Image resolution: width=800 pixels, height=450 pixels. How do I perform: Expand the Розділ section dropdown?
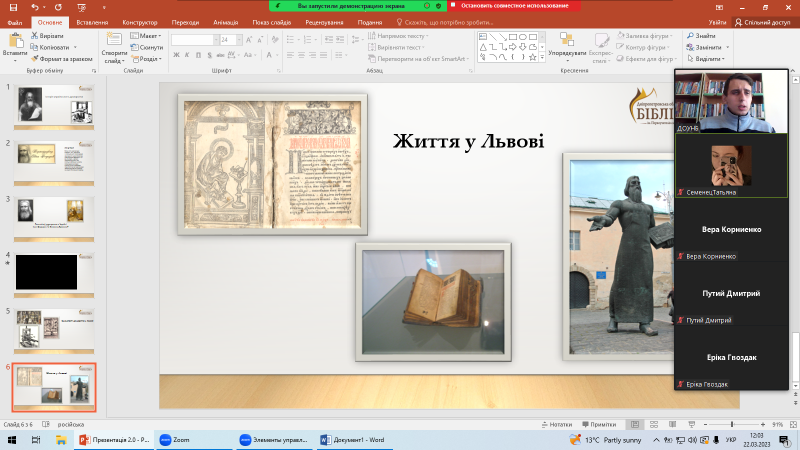coord(147,59)
